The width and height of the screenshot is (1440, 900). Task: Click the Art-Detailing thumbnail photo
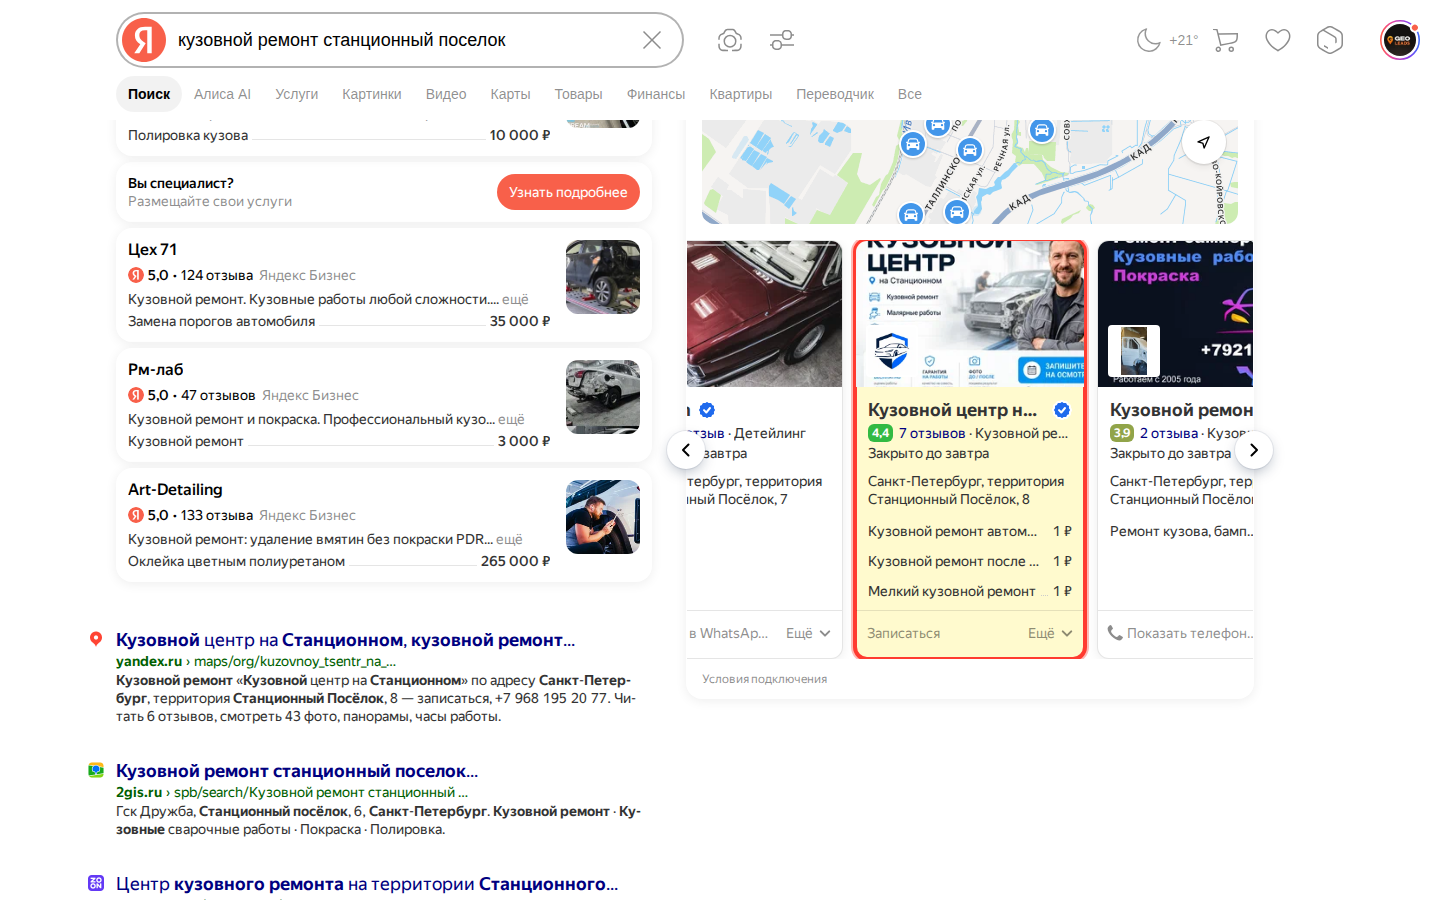[x=603, y=517]
